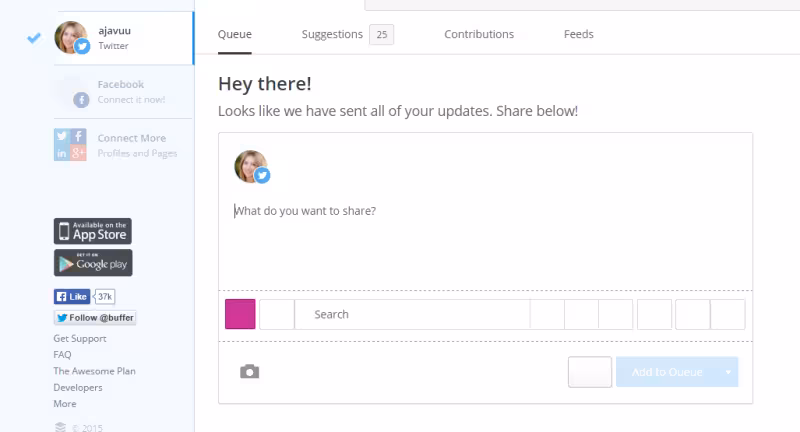Open Connect More Profiles and Pages

tap(137, 145)
